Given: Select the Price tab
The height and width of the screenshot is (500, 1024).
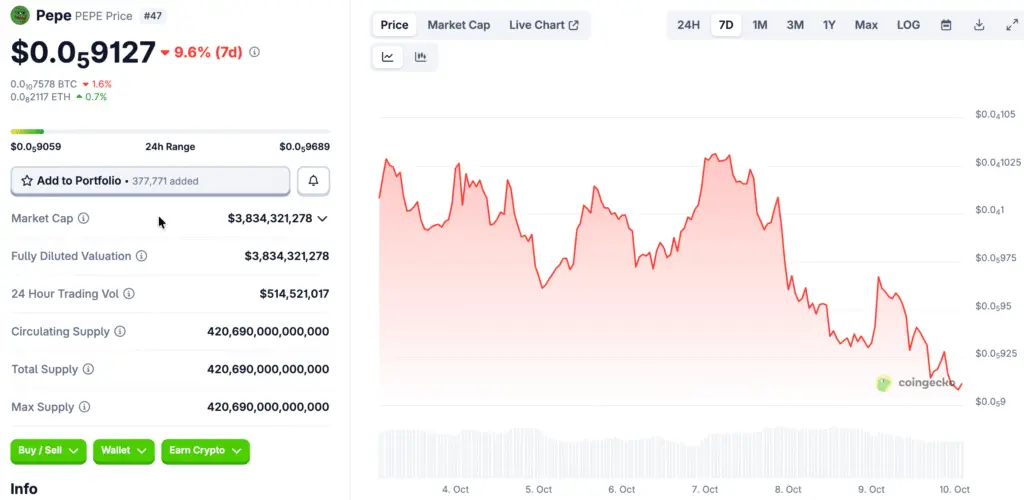Looking at the screenshot, I should [394, 25].
